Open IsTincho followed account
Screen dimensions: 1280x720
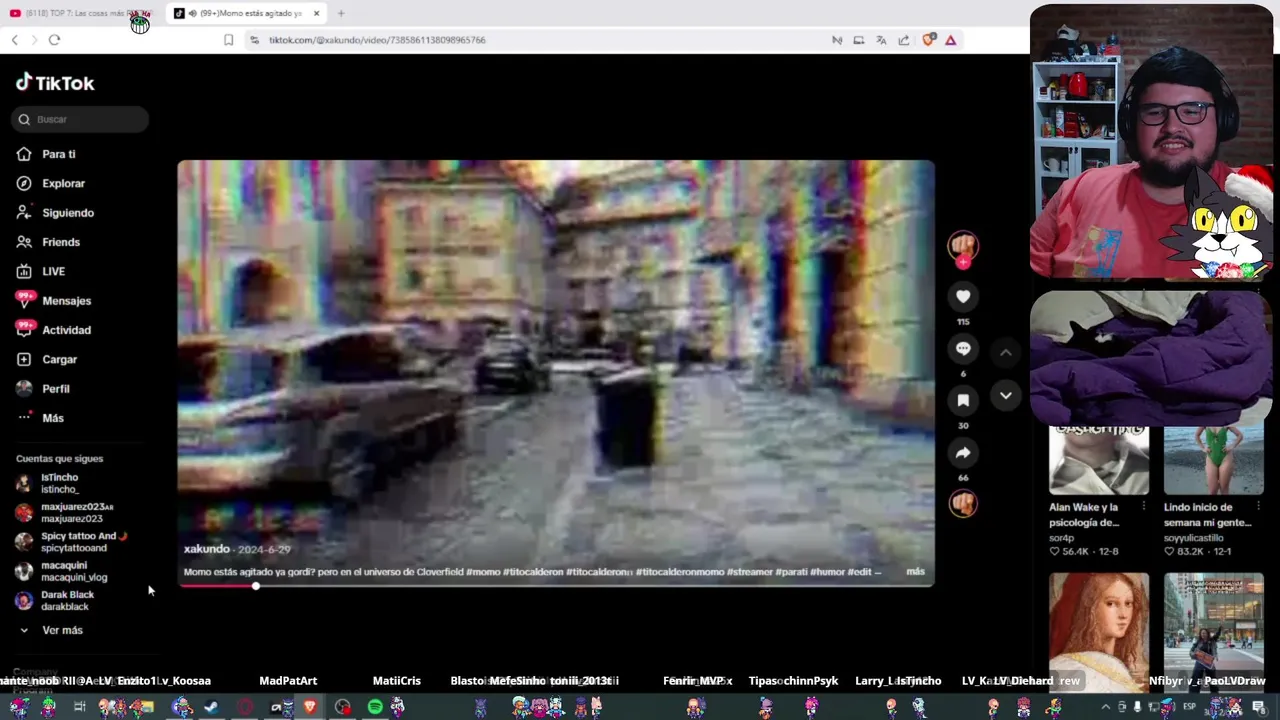48,483
